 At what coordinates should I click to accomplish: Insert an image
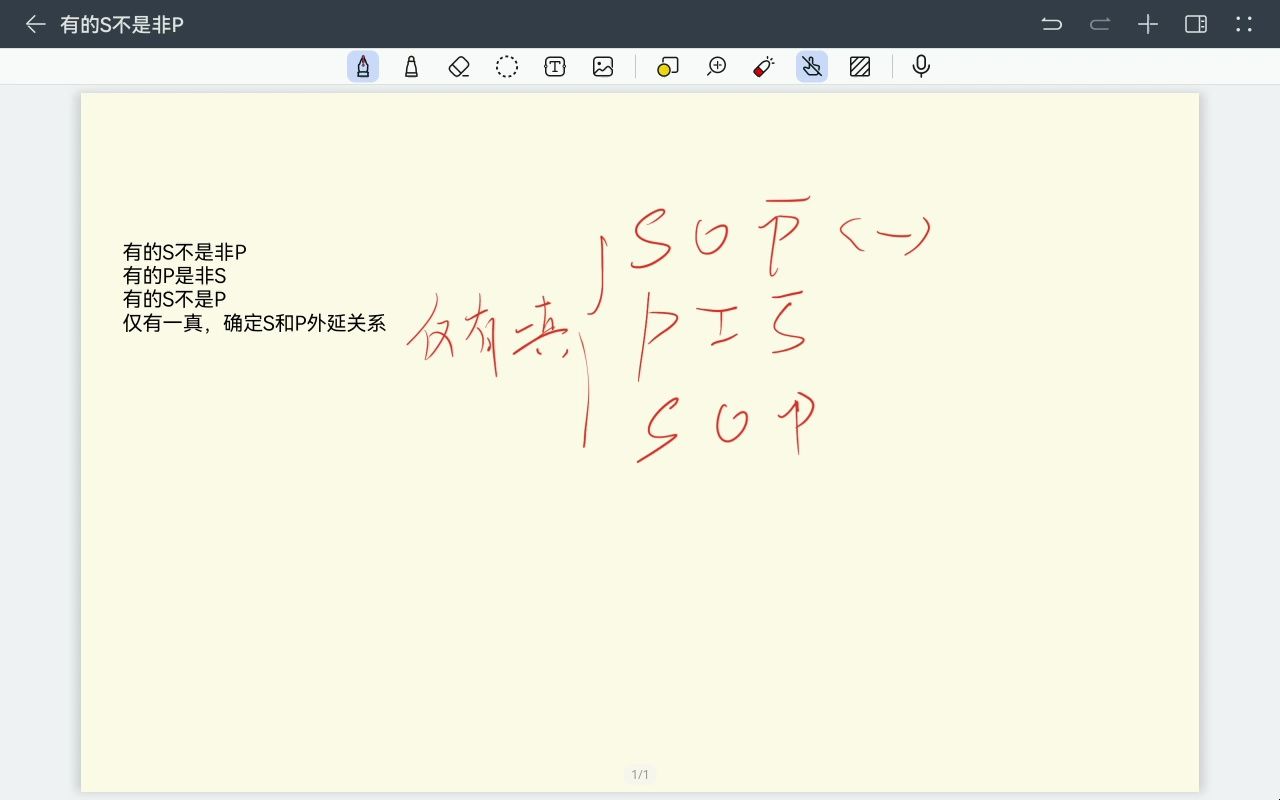click(603, 66)
